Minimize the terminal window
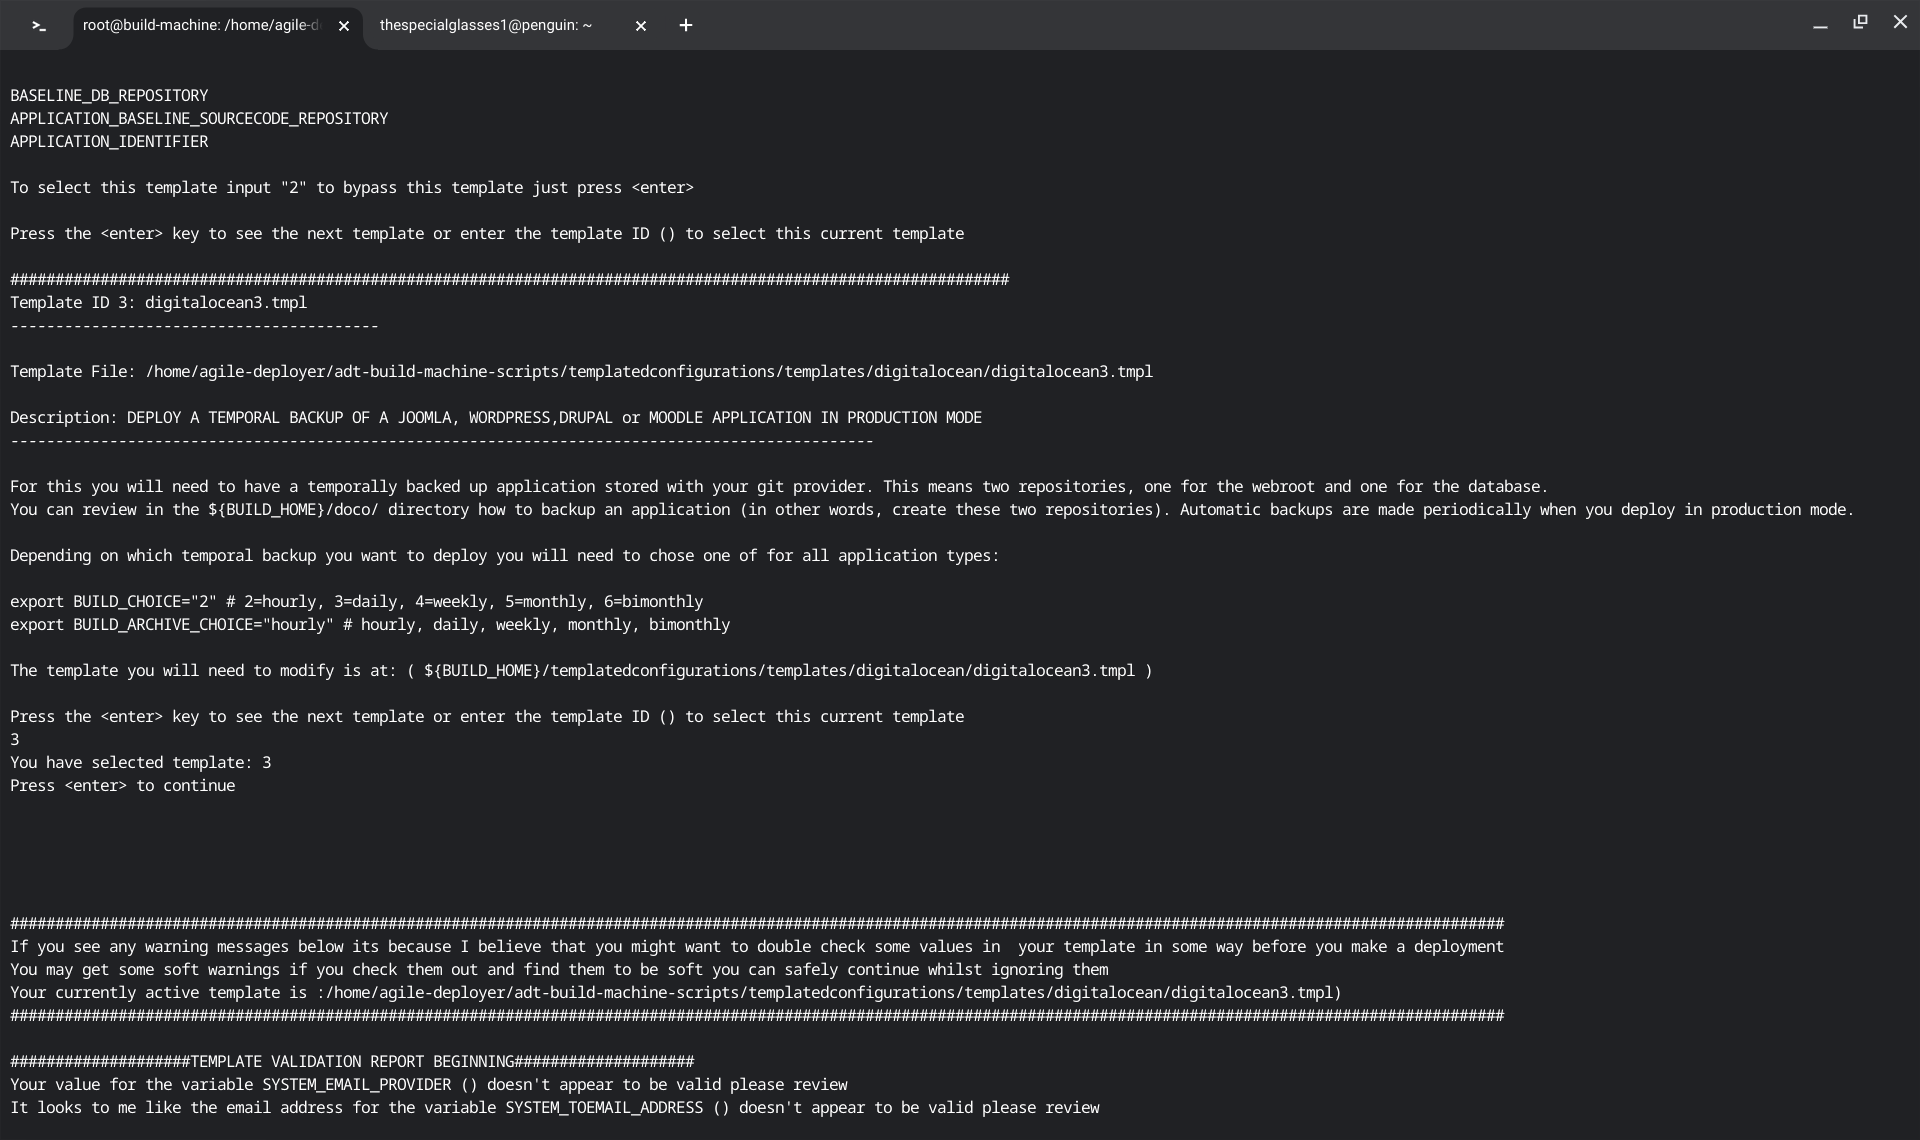The image size is (1920, 1140). point(1820,24)
